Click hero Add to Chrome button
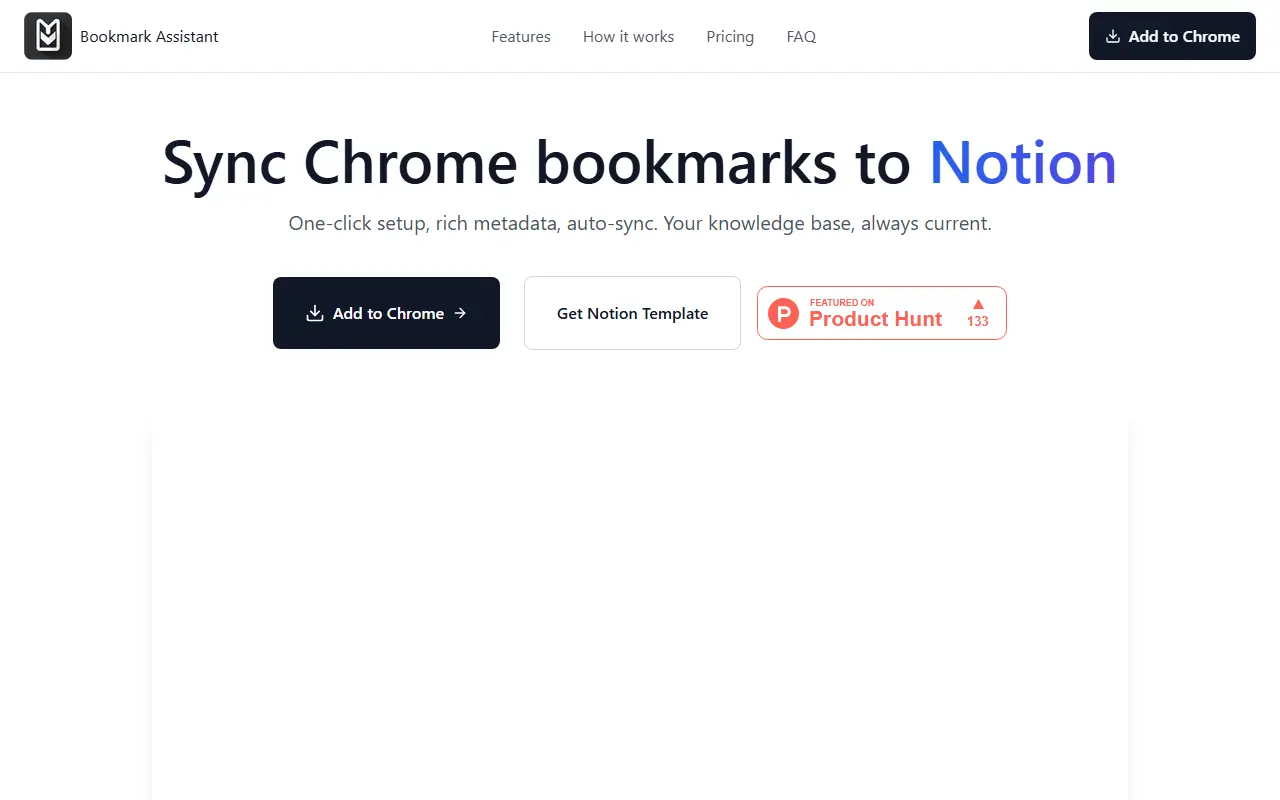The width and height of the screenshot is (1280, 800). (386, 313)
